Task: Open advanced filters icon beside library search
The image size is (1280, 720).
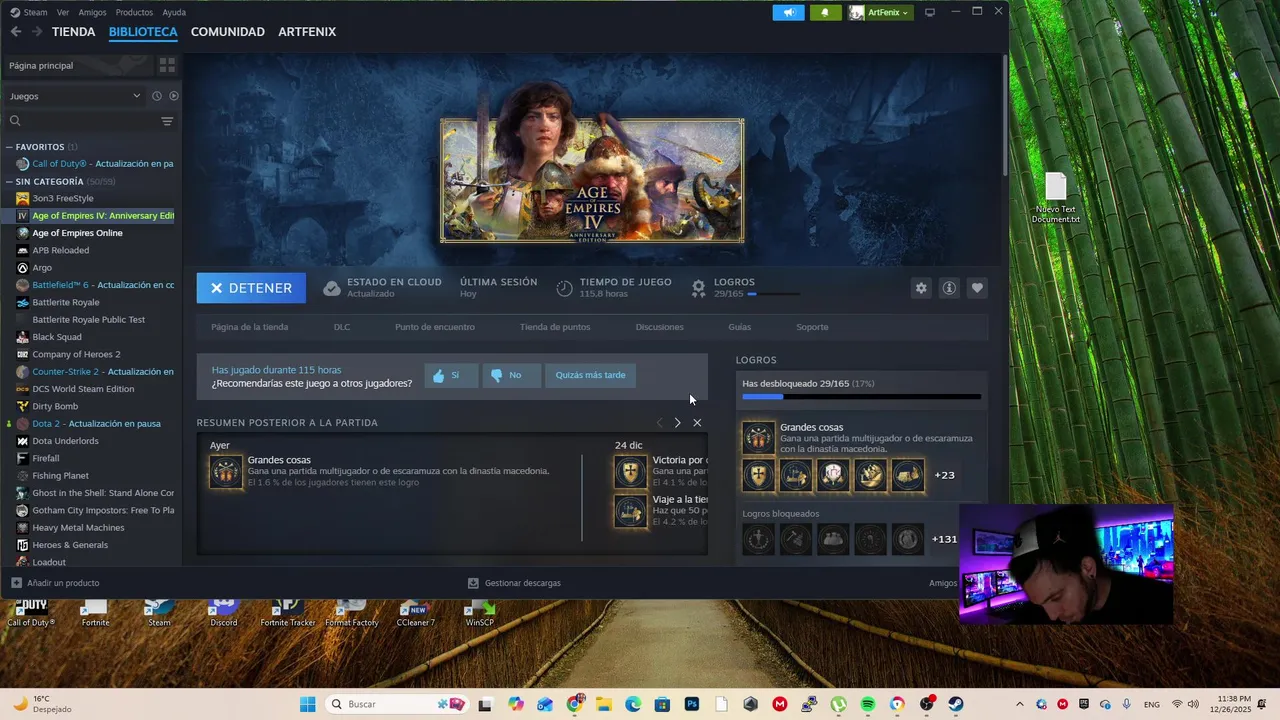Action: tap(167, 121)
